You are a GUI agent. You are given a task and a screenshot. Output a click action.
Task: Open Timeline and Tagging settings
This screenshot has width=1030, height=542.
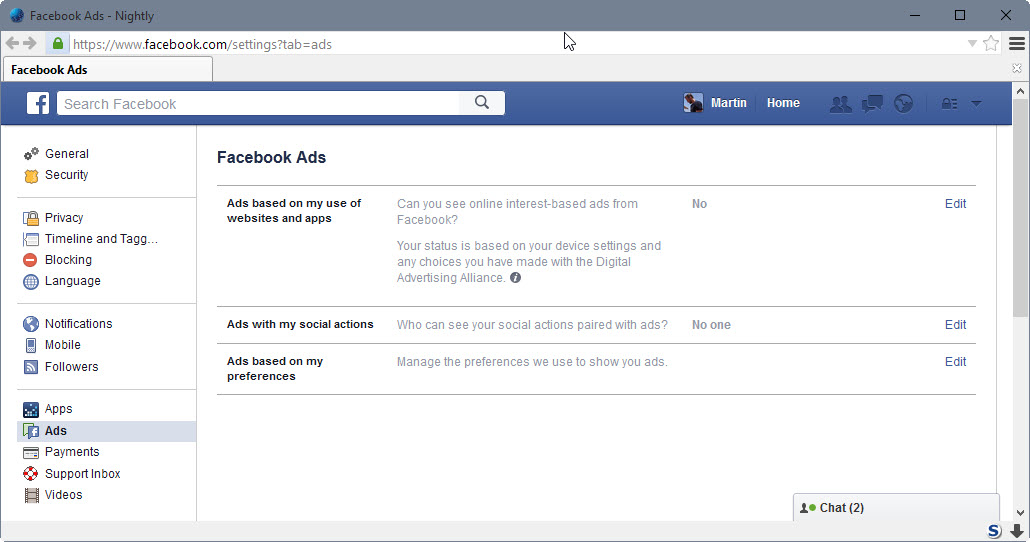[x=101, y=238]
